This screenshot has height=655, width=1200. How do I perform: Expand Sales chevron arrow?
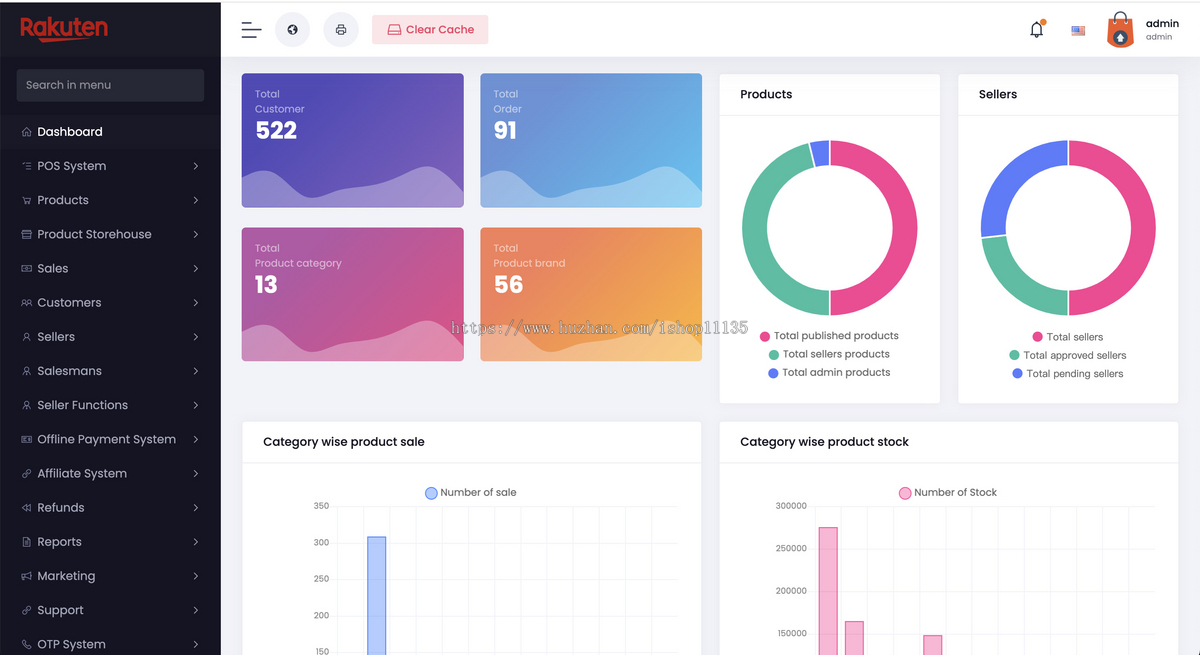(x=195, y=268)
